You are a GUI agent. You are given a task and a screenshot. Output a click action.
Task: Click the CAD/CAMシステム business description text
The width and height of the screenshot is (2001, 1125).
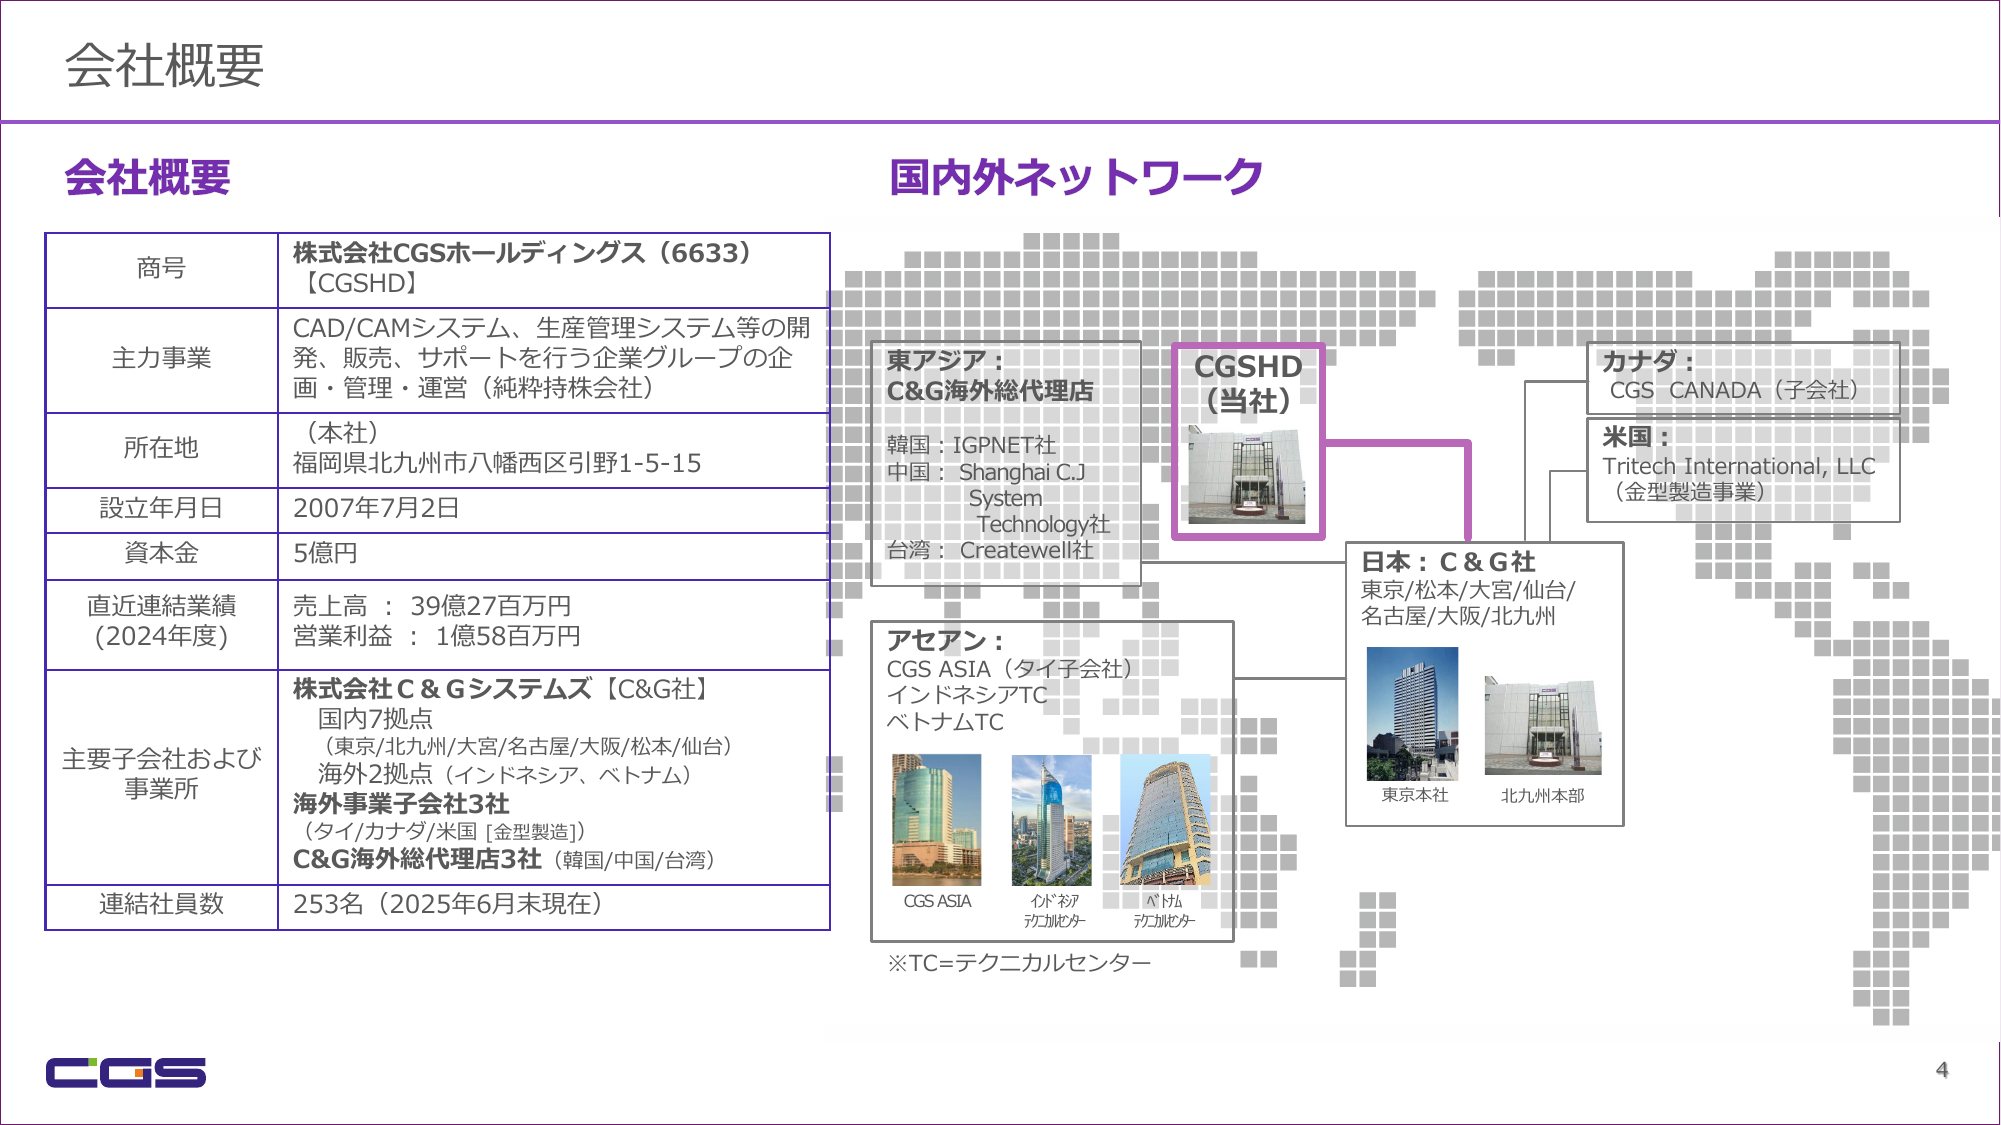[551, 358]
